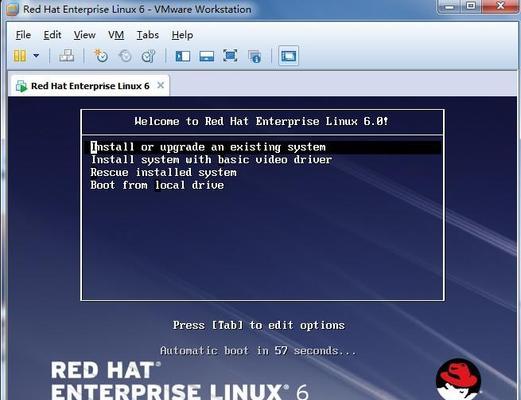
Task: Toggle the thumbnail bar icon
Action: [x=207, y=56]
